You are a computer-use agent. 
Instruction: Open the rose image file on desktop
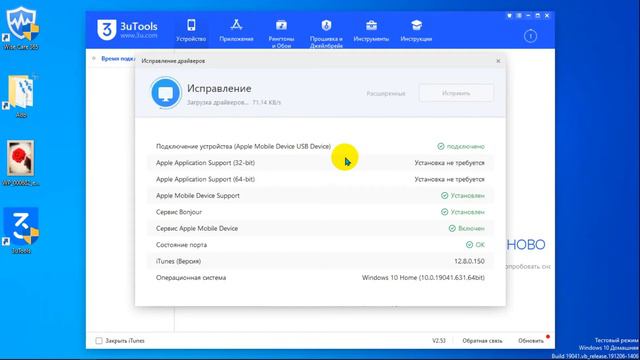click(x=21, y=163)
